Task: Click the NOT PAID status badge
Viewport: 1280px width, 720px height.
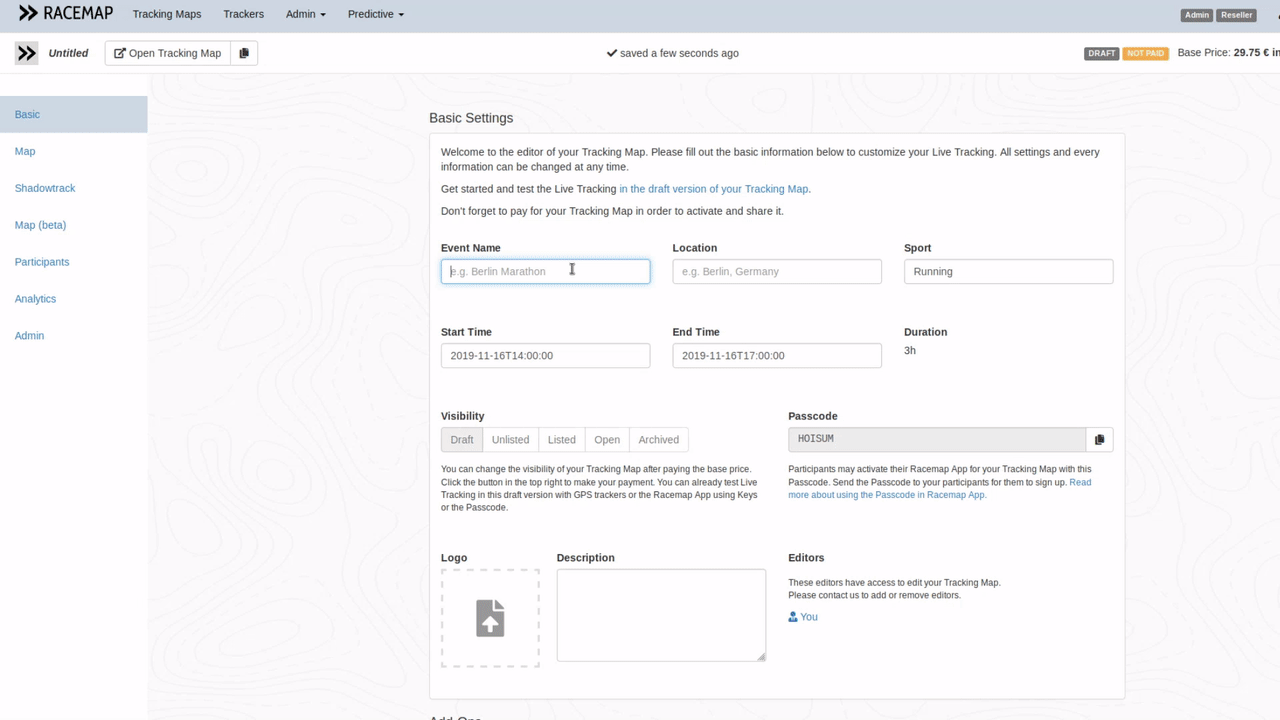Action: click(1145, 53)
